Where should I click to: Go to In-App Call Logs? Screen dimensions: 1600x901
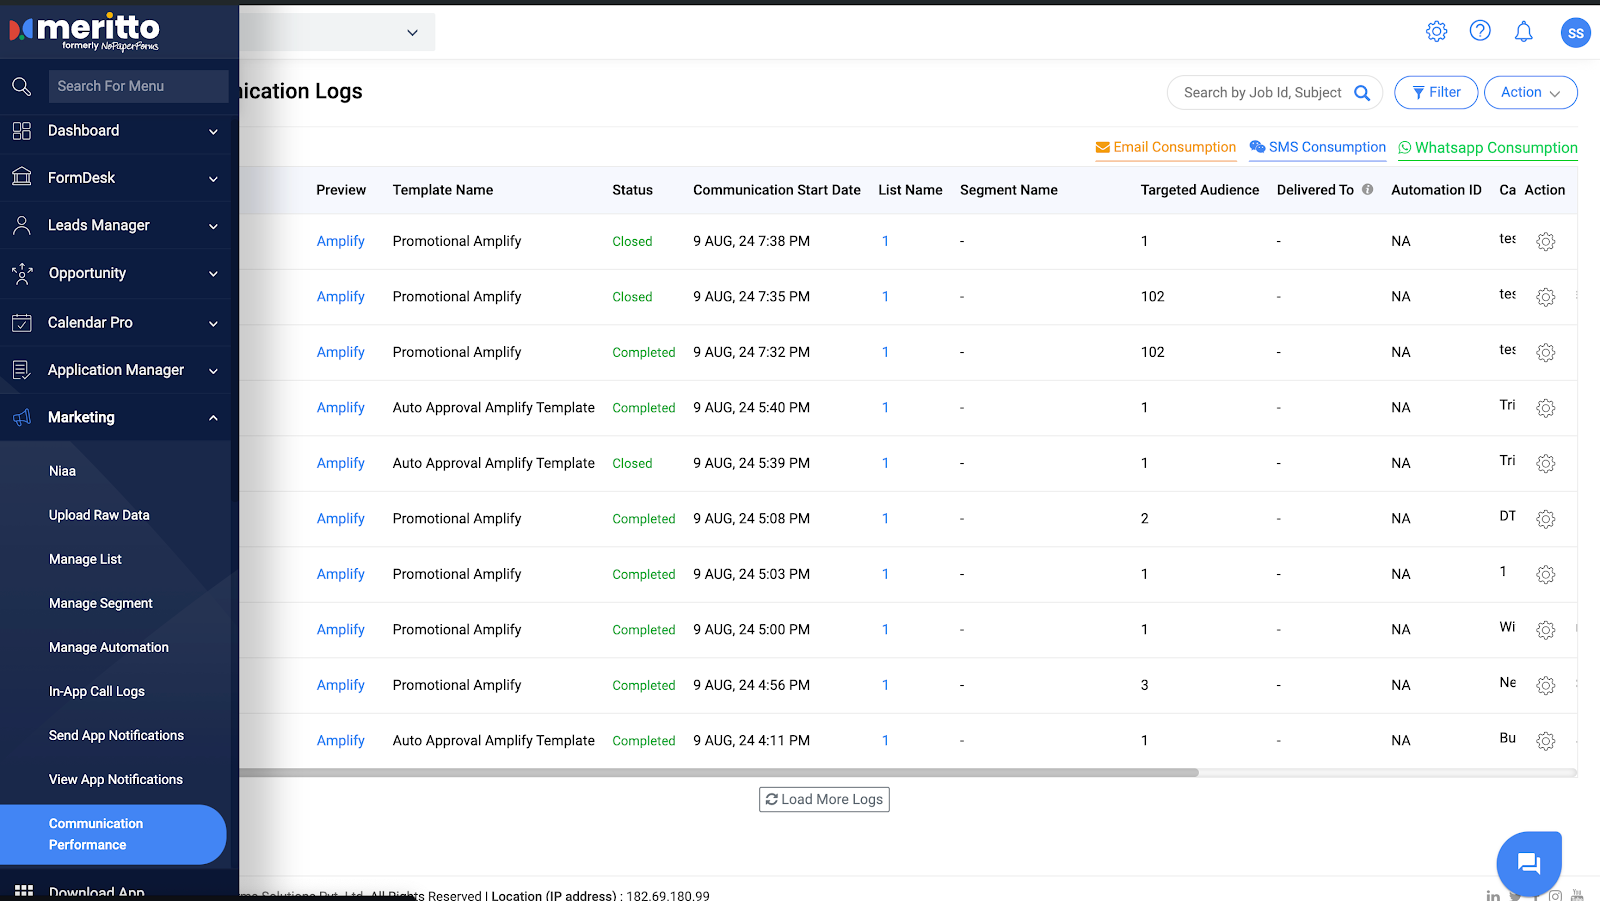point(97,692)
